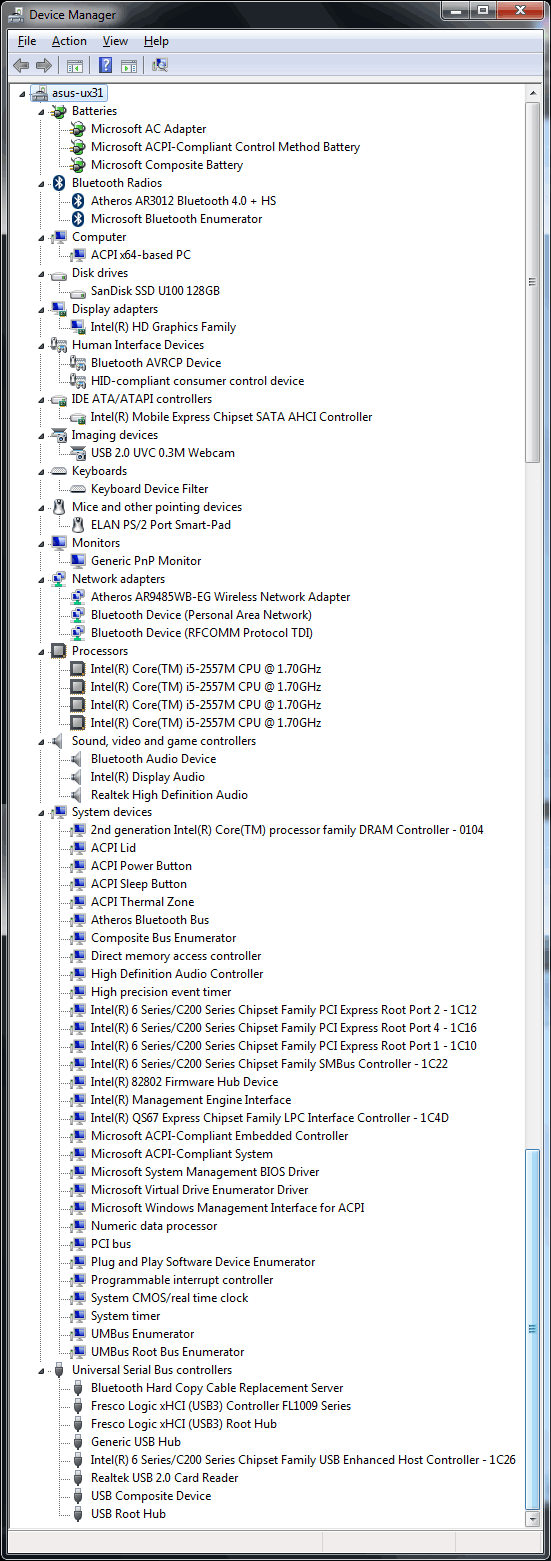Open Help via the blue question mark icon
The image size is (551, 1561).
point(105,66)
